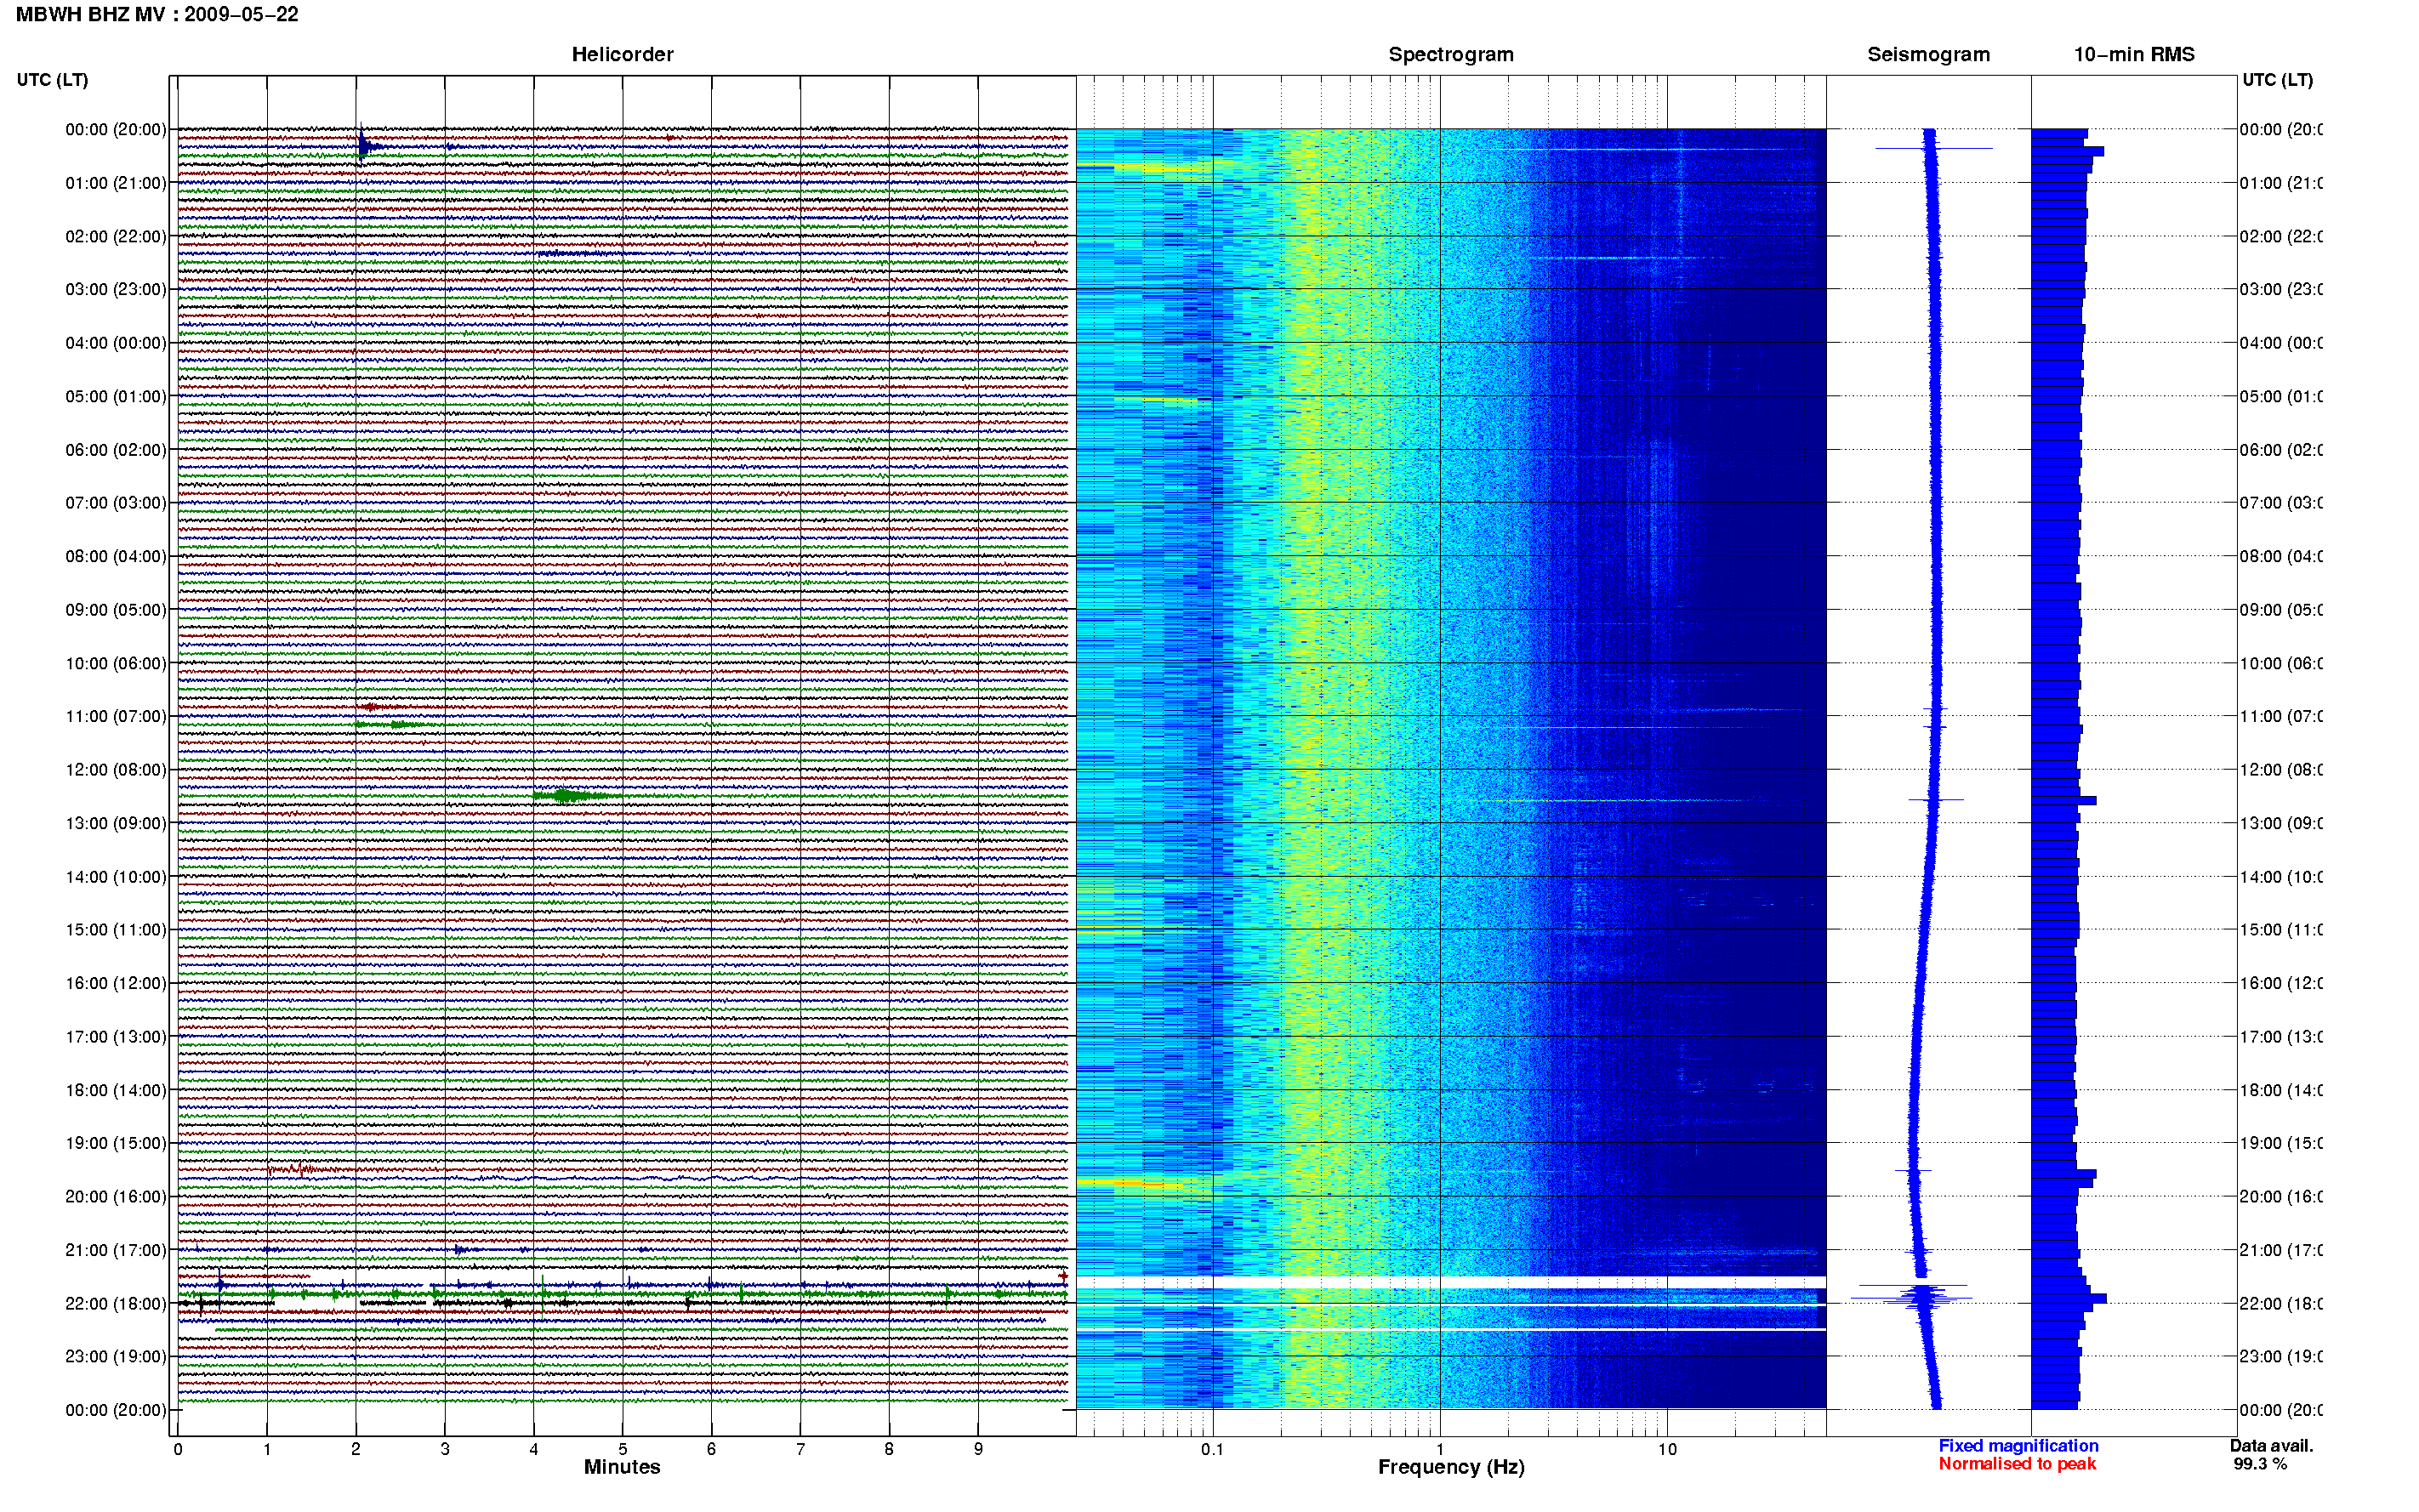Click the left axis label '02:00 (22:00)'
The image size is (2419, 1512).
[116, 236]
